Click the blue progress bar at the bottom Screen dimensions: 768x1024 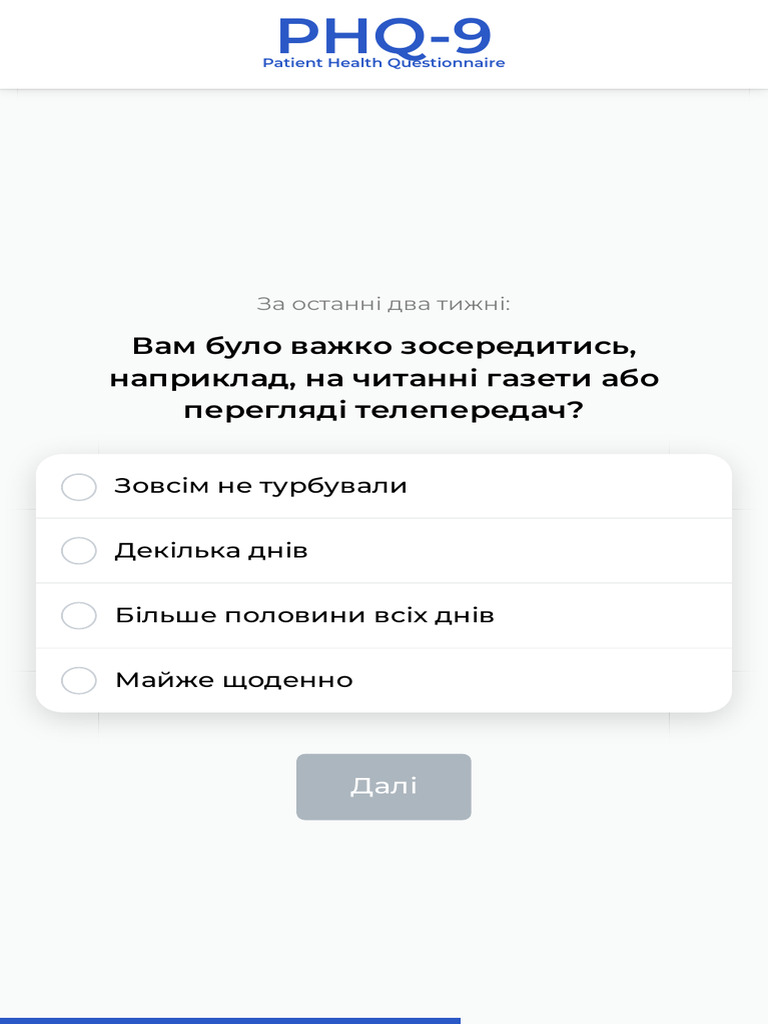point(230,1020)
